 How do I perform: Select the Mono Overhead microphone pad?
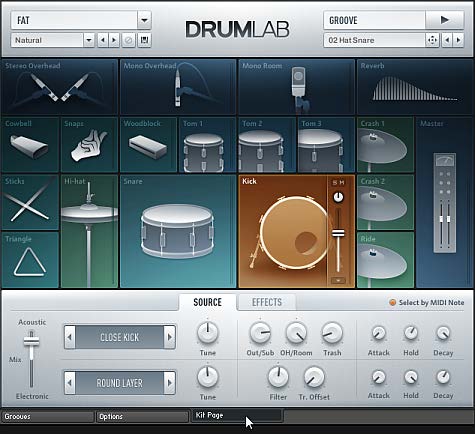(178, 87)
